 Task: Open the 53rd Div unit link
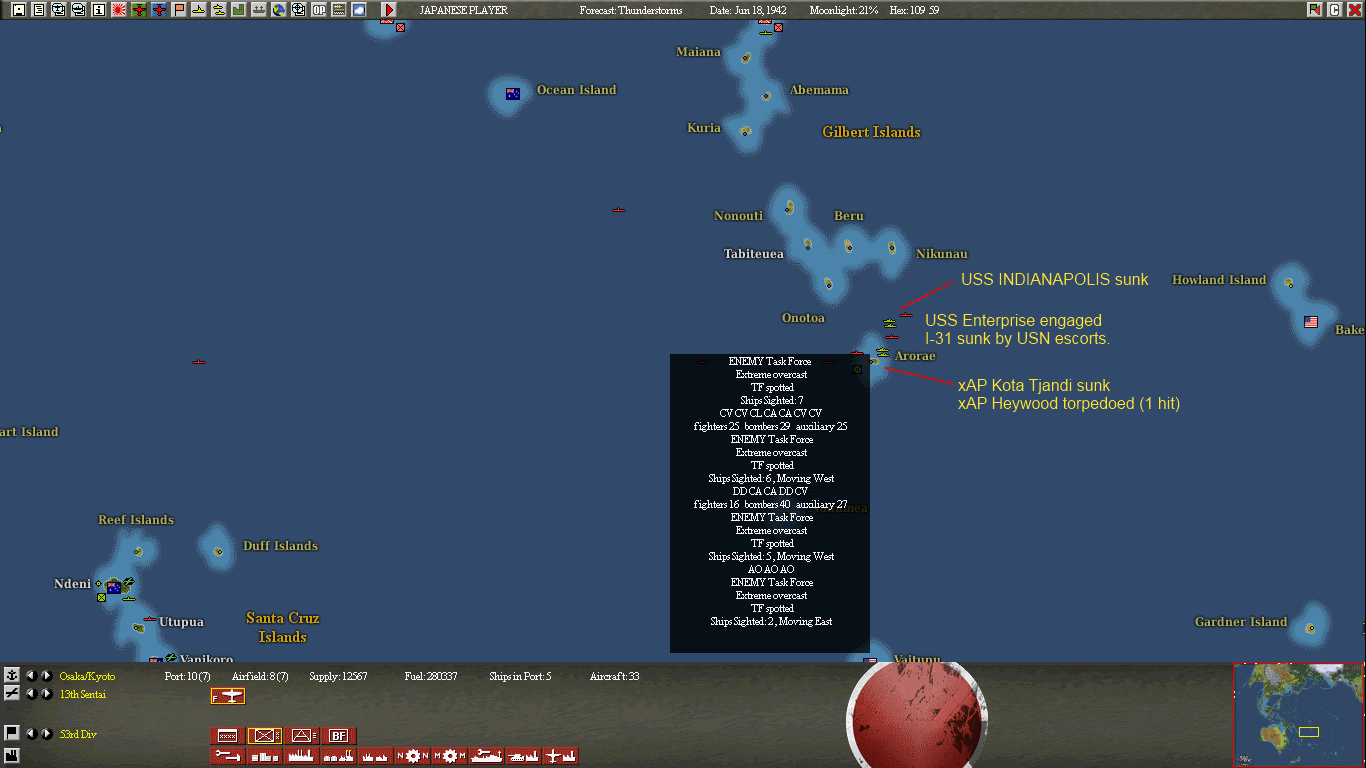pos(78,734)
